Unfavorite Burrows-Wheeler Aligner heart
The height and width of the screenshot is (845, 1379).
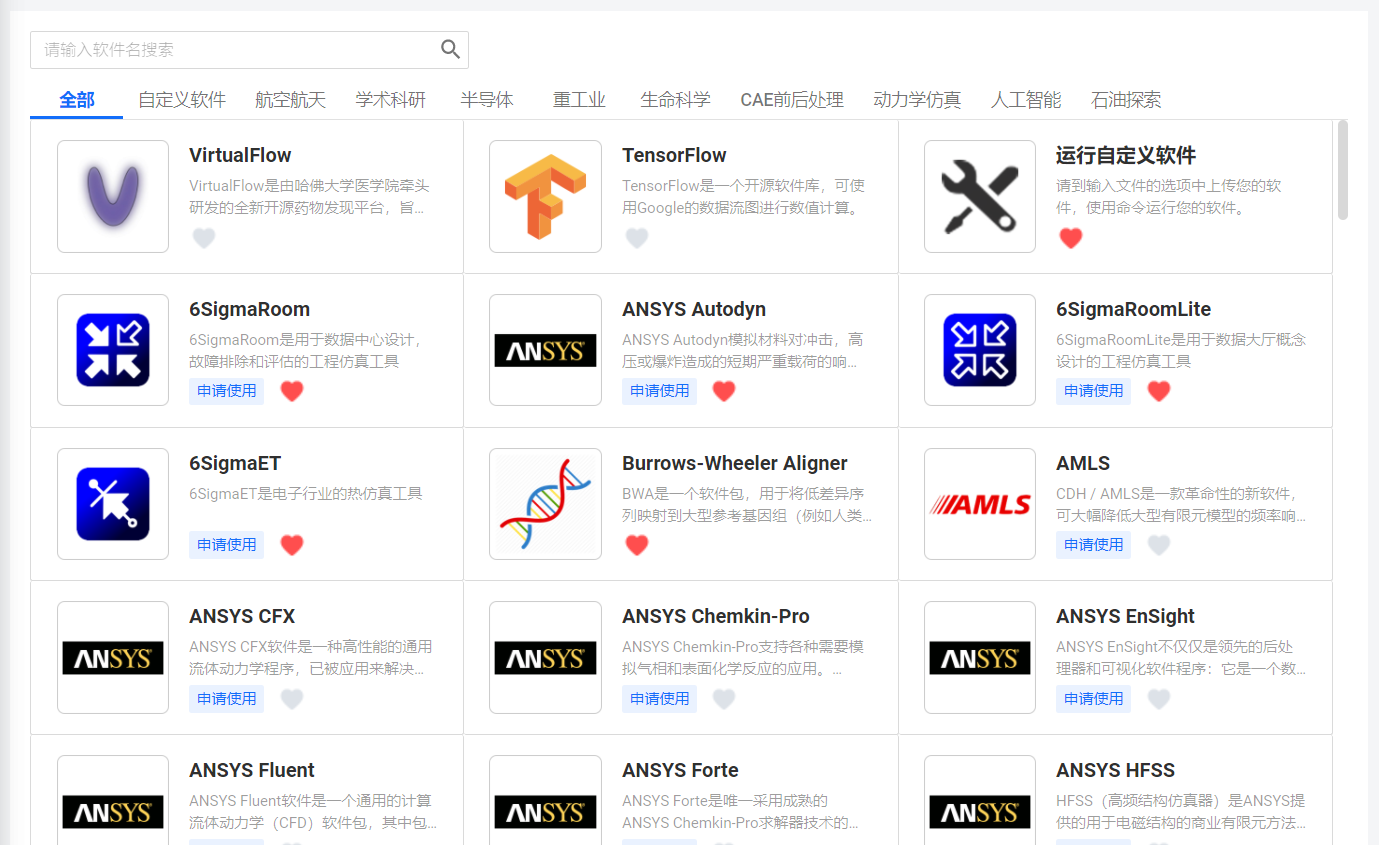point(637,545)
